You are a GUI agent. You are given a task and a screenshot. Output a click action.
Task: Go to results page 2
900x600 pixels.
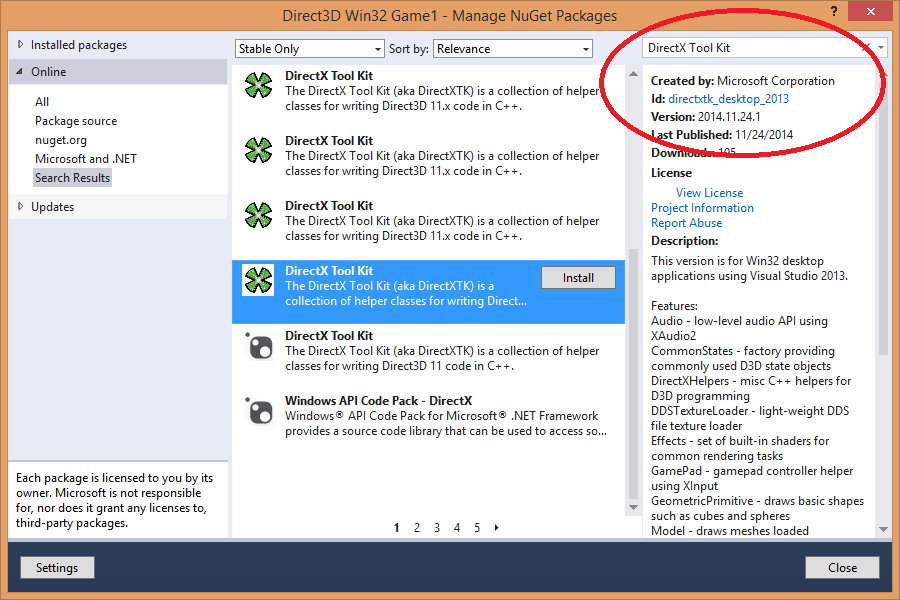pyautogui.click(x=417, y=528)
